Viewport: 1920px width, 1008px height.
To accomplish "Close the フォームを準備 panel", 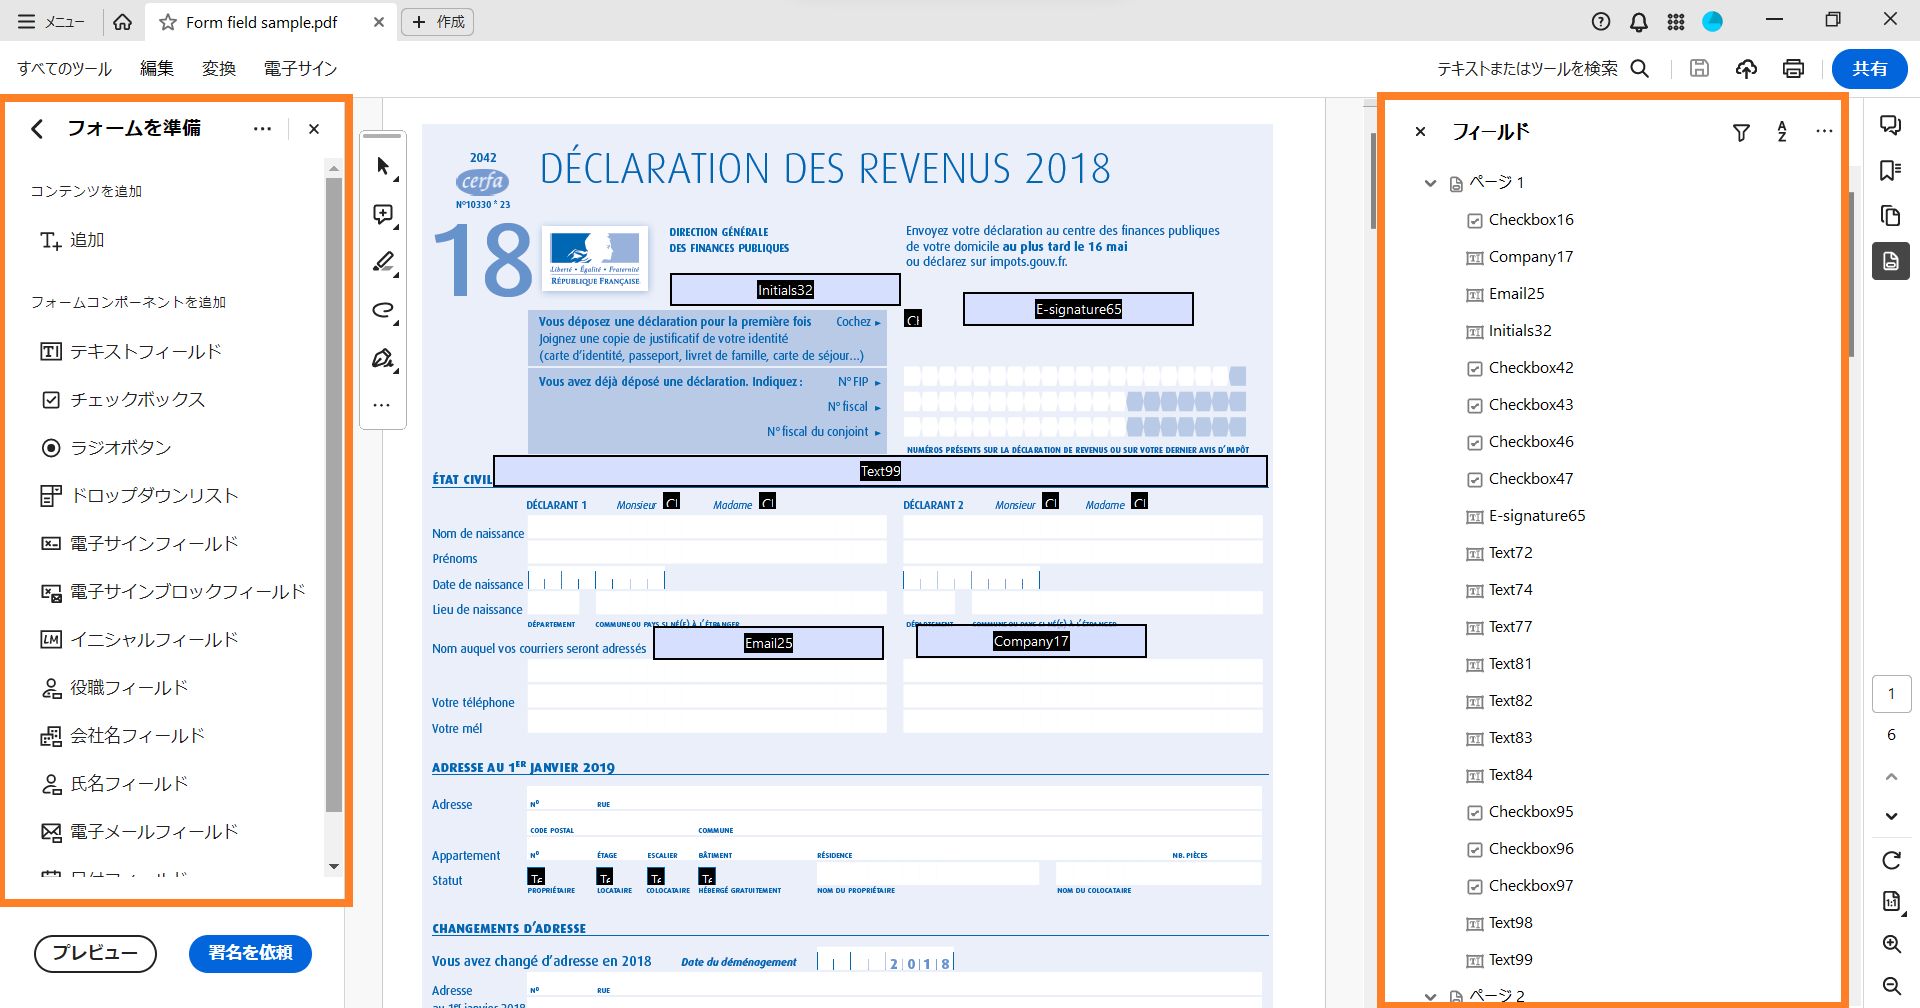I will (x=314, y=128).
